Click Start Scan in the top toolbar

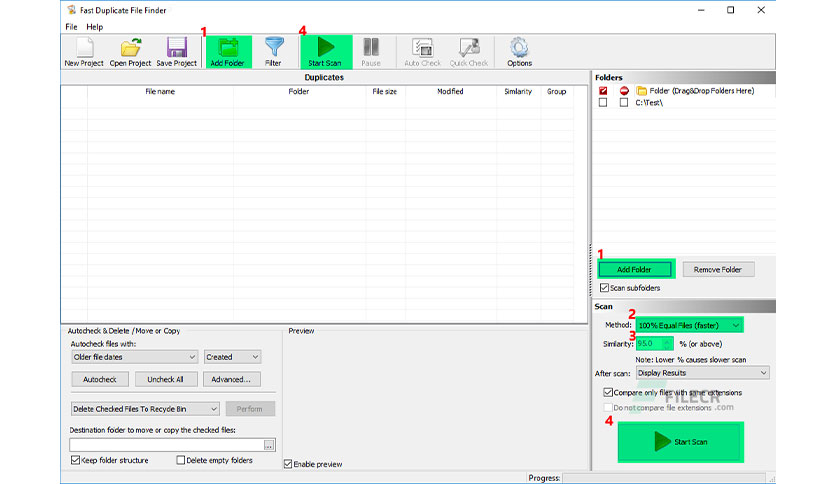tap(326, 52)
